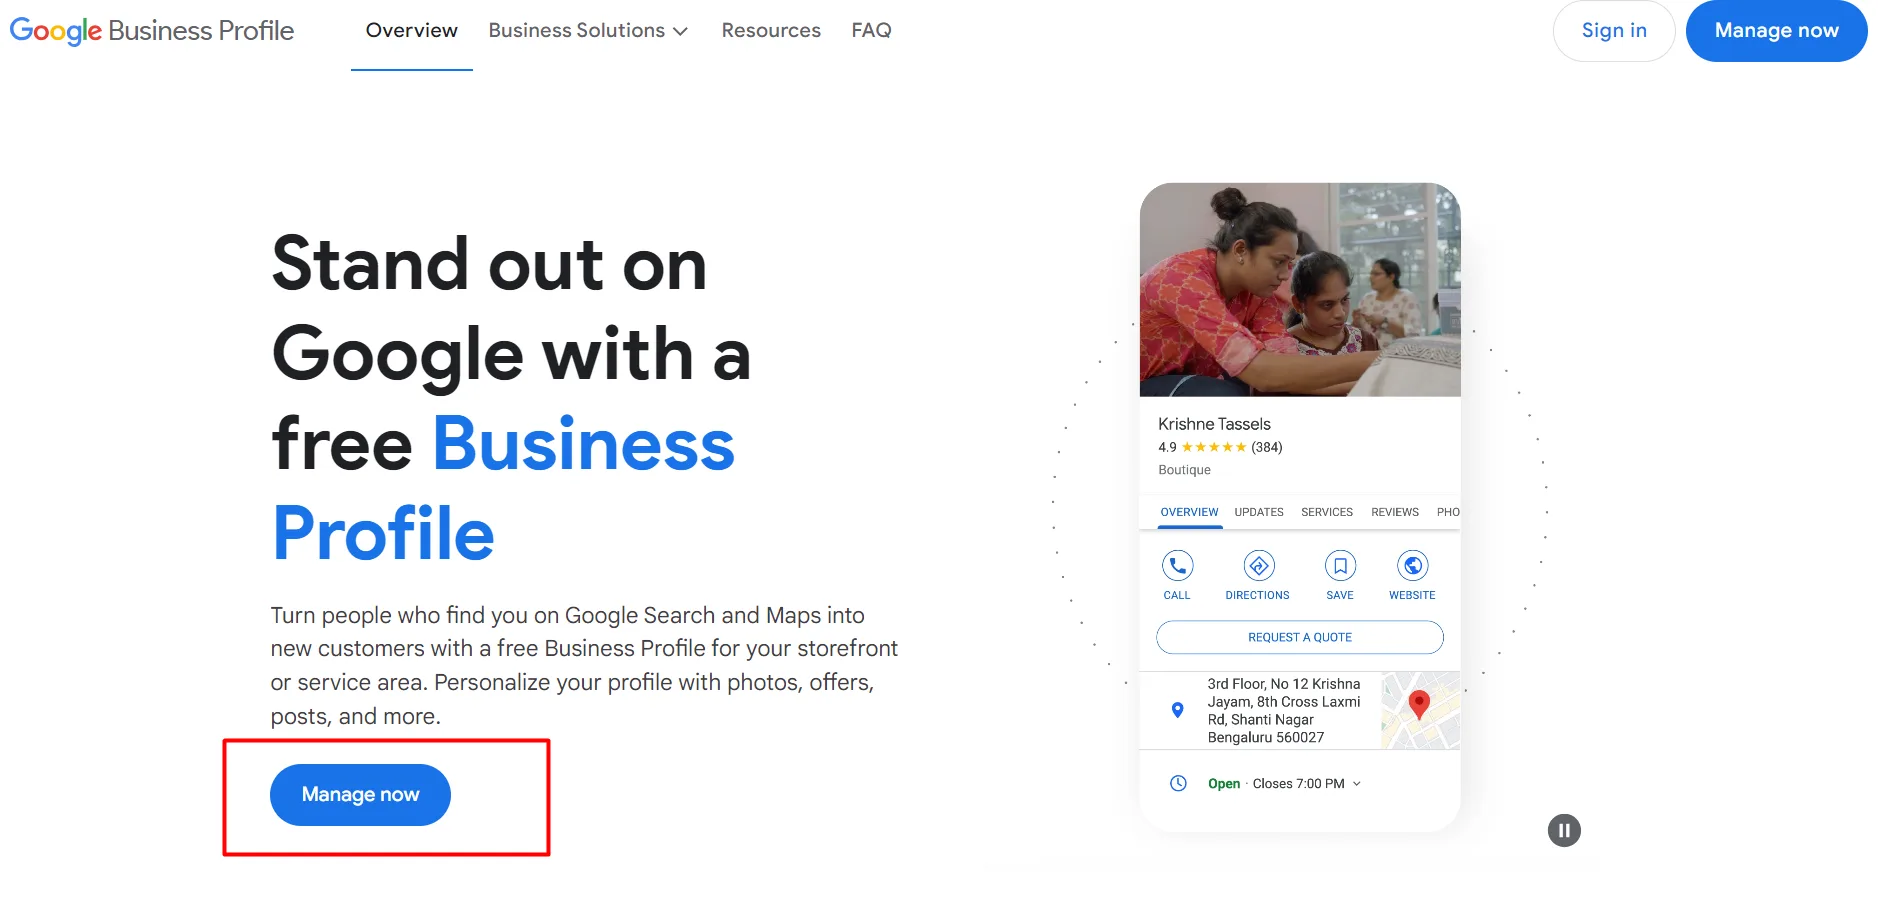Select the Services tab in profile card
This screenshot has height=918, width=1881.
click(1327, 512)
